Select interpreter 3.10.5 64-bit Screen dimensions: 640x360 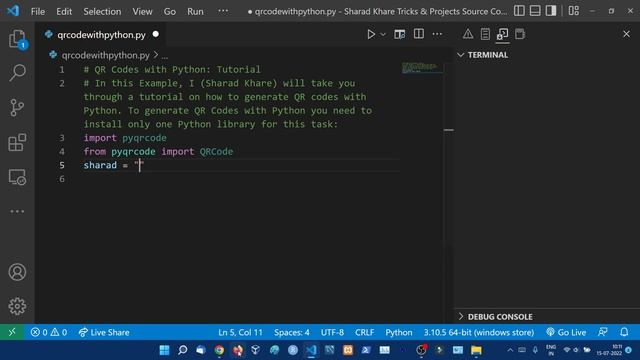click(479, 332)
